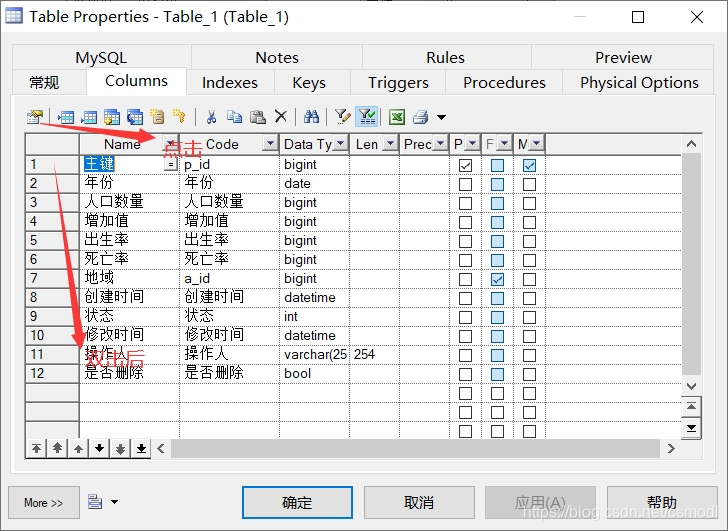Click the move-down-one-row arrow icon

pyautogui.click(x=99, y=448)
